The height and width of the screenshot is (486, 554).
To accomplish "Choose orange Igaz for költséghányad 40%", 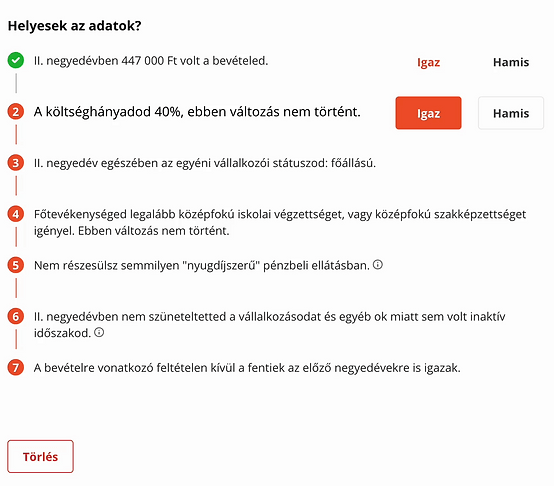I will [428, 113].
